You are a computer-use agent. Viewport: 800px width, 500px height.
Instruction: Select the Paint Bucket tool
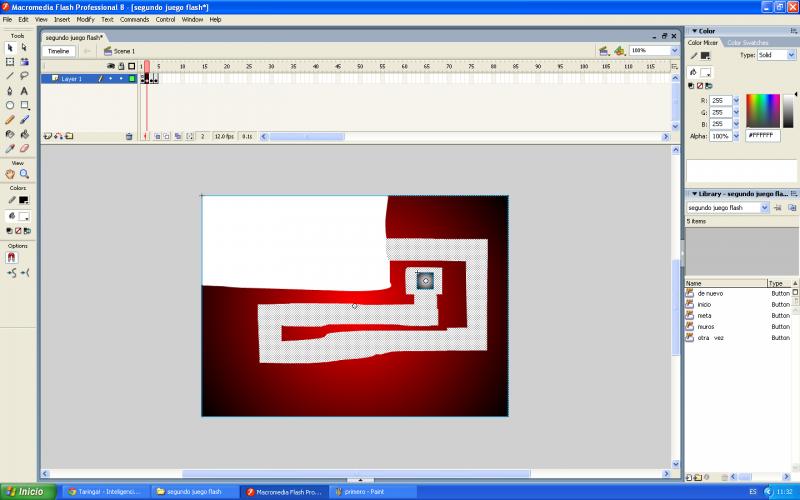click(24, 134)
